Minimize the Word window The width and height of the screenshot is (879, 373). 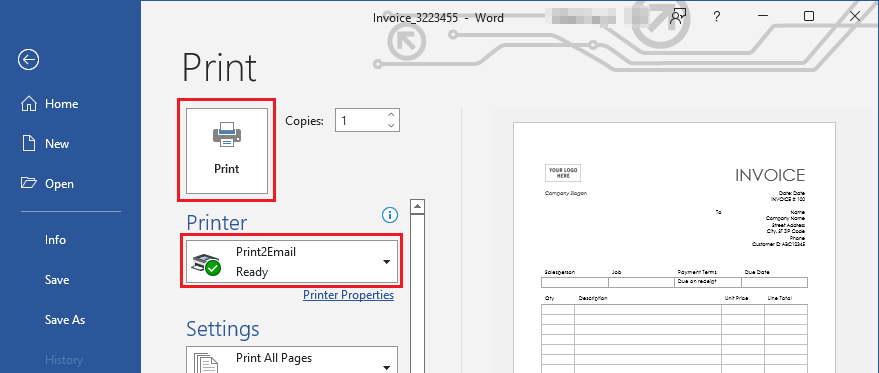762,17
